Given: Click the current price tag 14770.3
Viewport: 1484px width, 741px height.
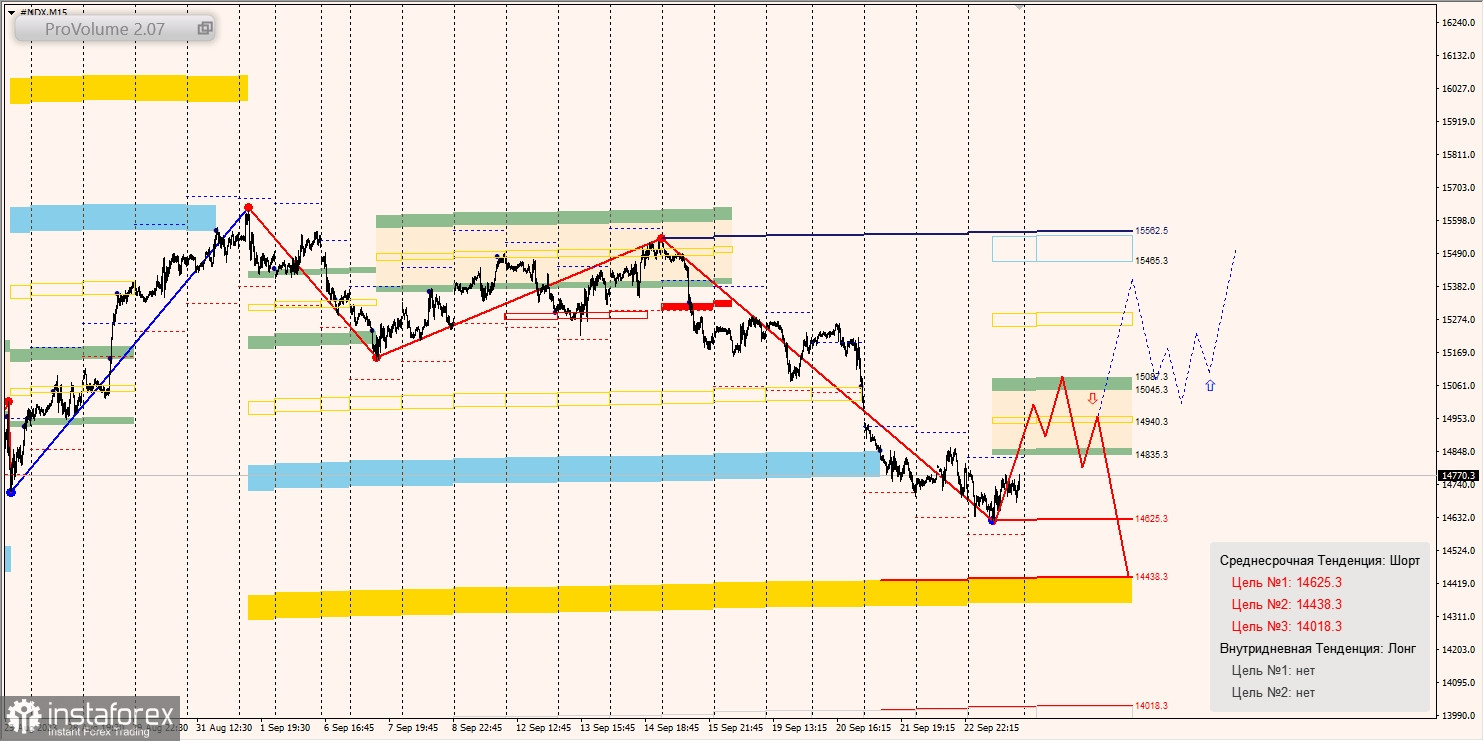Looking at the screenshot, I should [x=1457, y=476].
